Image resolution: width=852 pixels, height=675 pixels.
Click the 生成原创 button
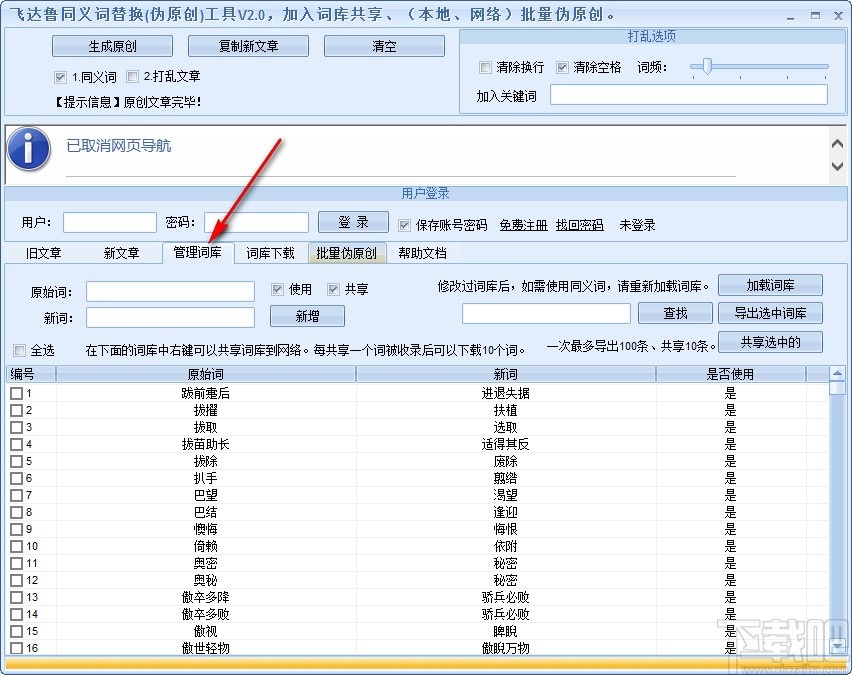[112, 46]
